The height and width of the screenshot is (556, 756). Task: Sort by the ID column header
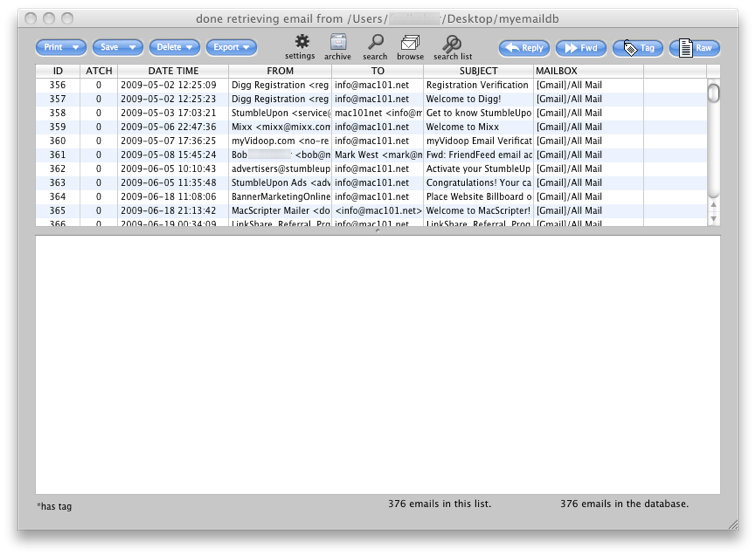coord(58,71)
